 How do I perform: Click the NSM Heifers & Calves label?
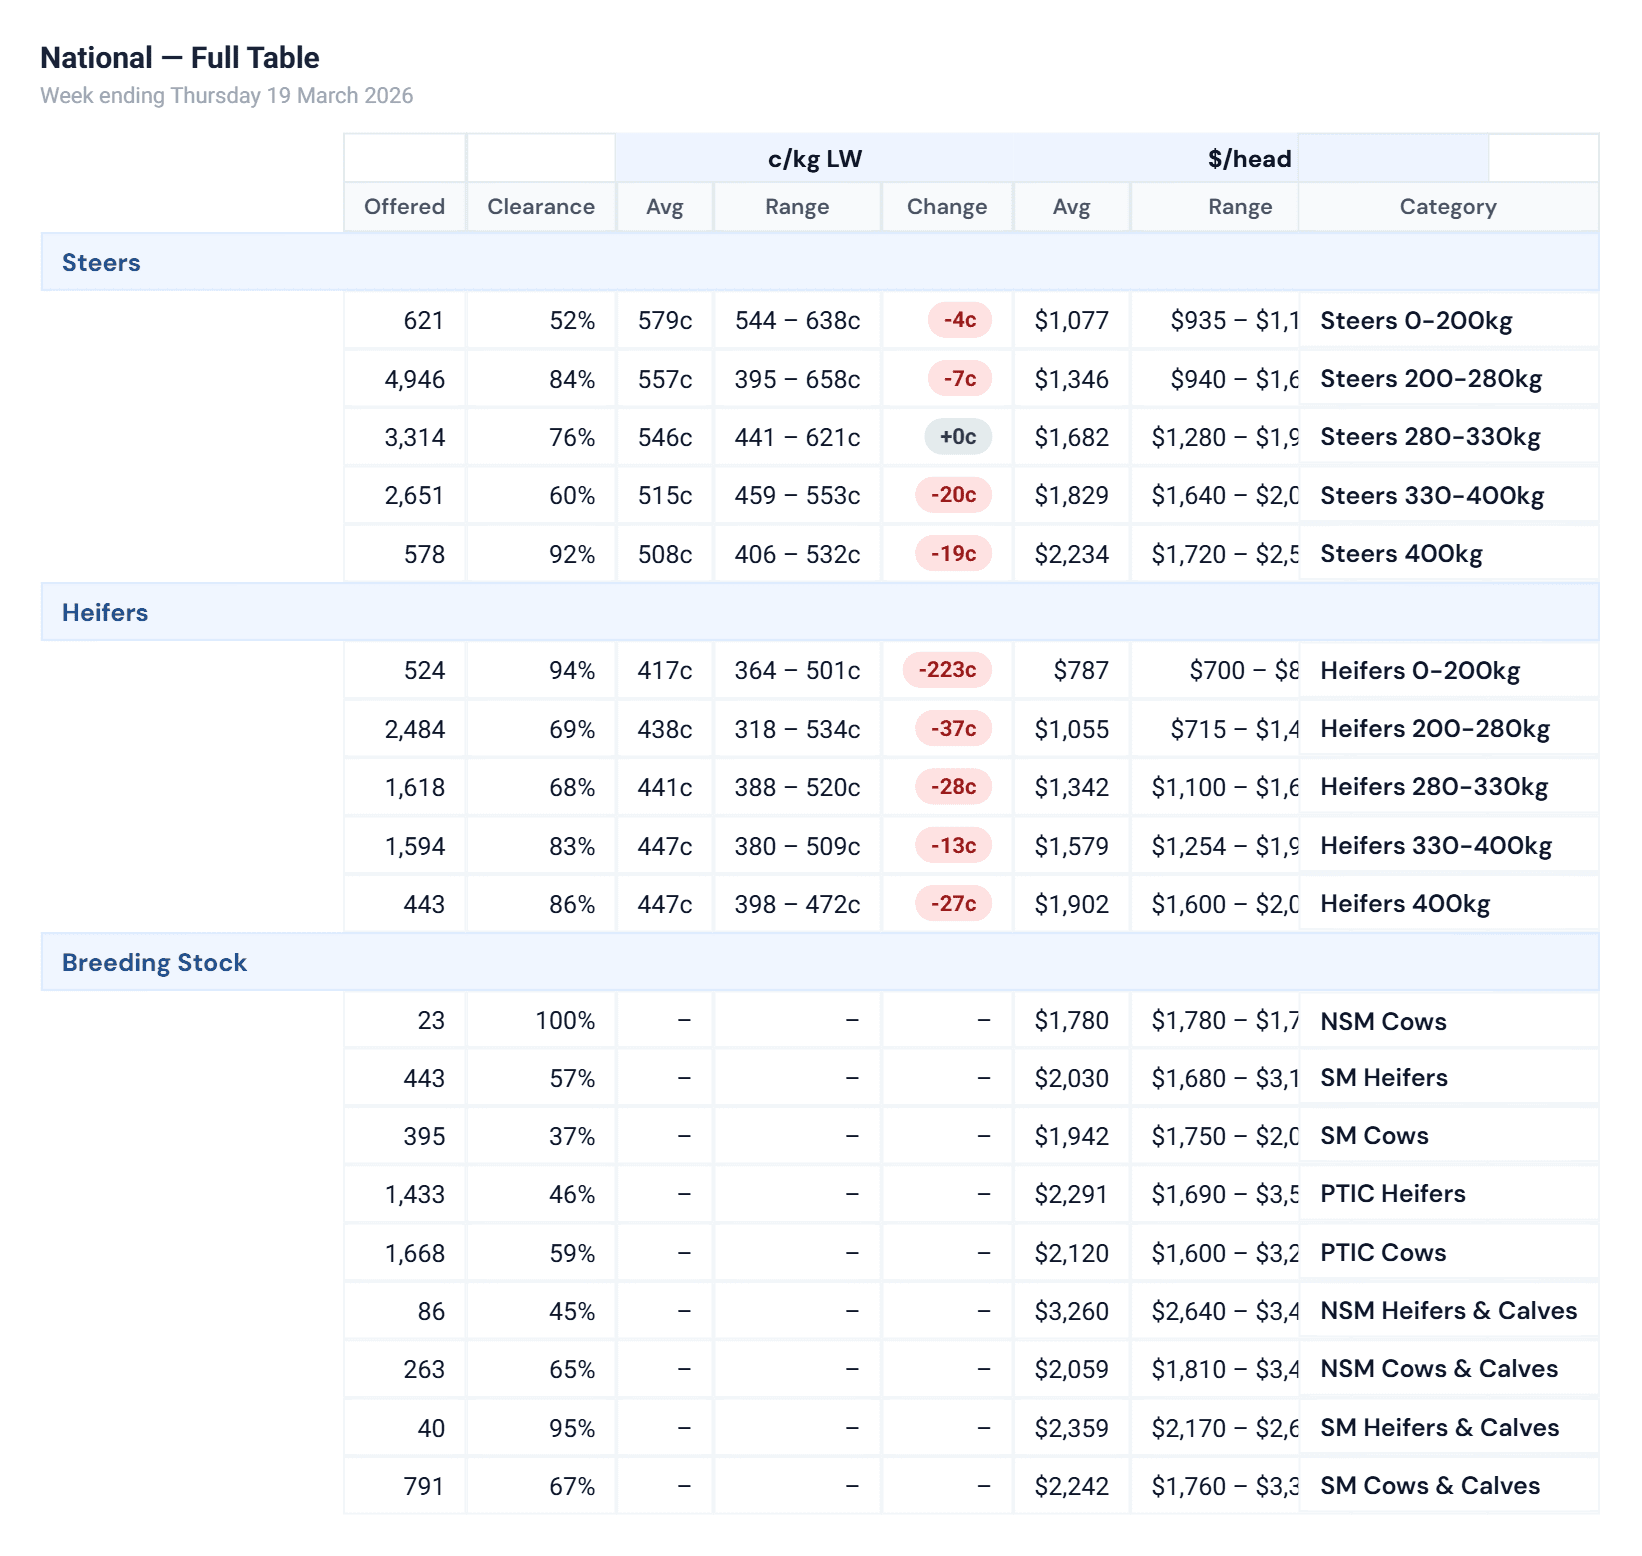click(1447, 1311)
